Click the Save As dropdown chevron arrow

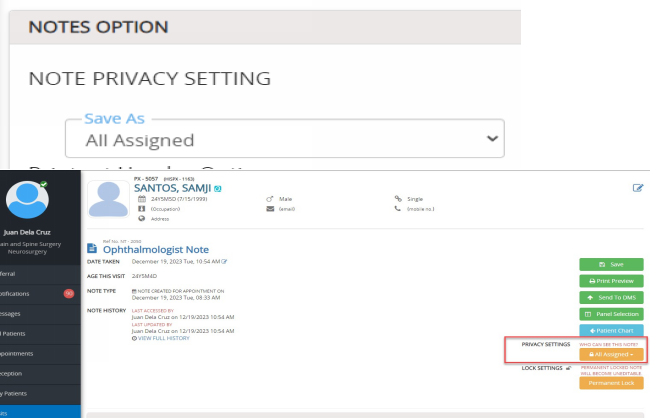489,140
